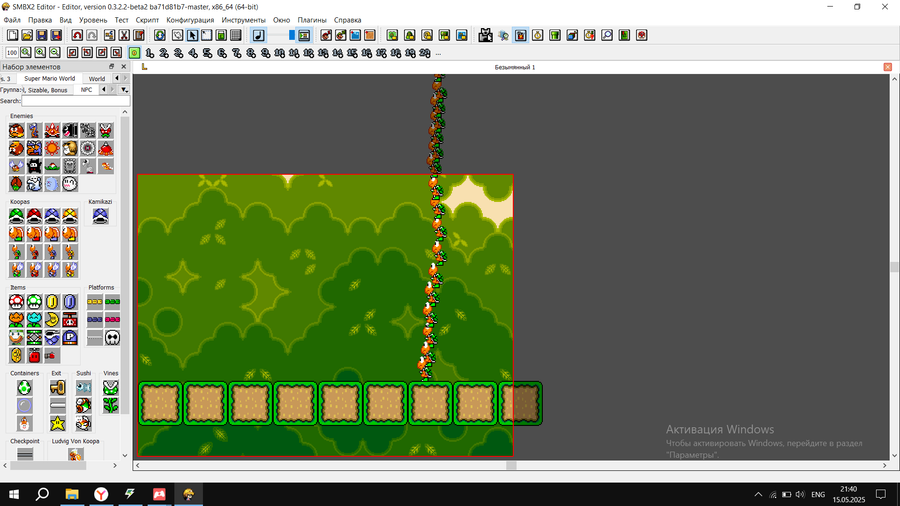The image size is (900, 506).
Task: Click the Undo arrow toolbar icon
Action: [77, 36]
